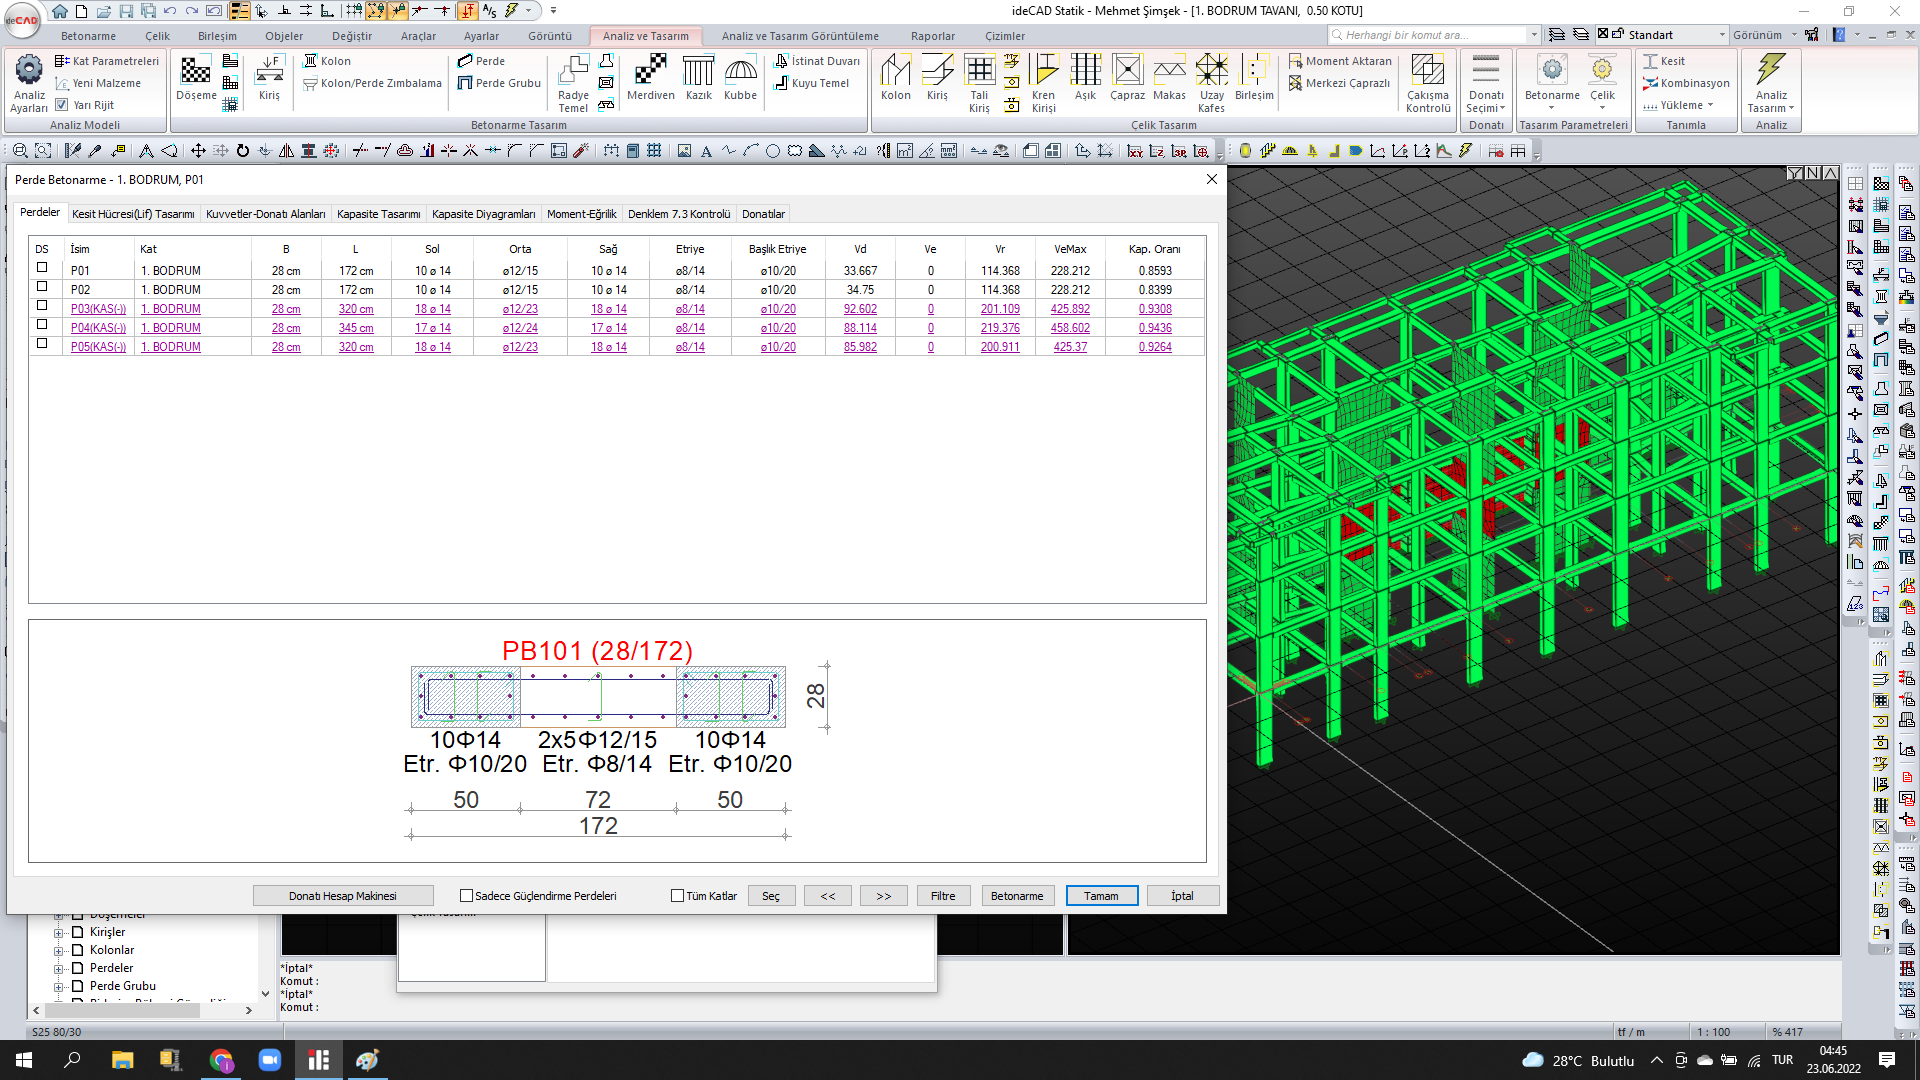Screen dimensions: 1920x1080
Task: Switch to Kesit Hücresi(Lif) Tasarımı tab
Action: (x=133, y=214)
